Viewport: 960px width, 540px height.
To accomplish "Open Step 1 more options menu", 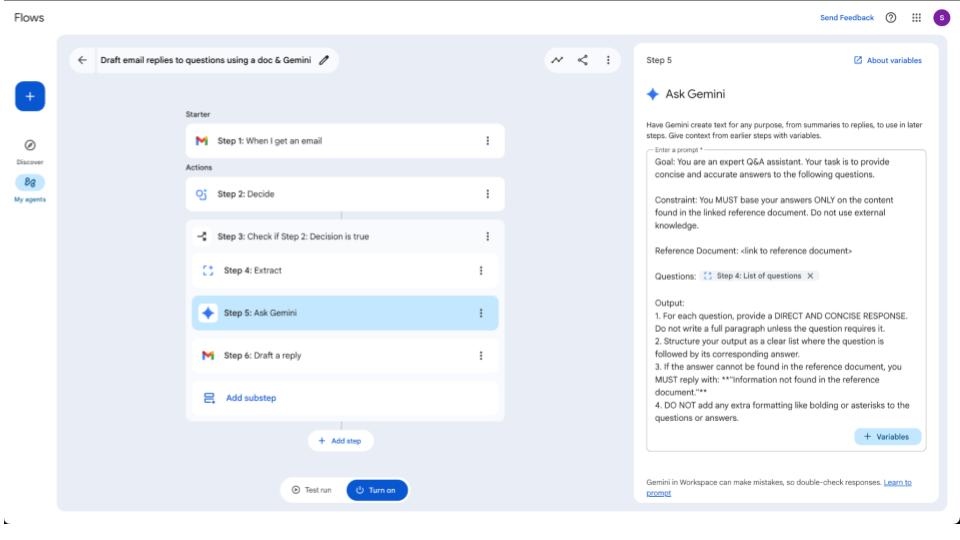I will [487, 141].
